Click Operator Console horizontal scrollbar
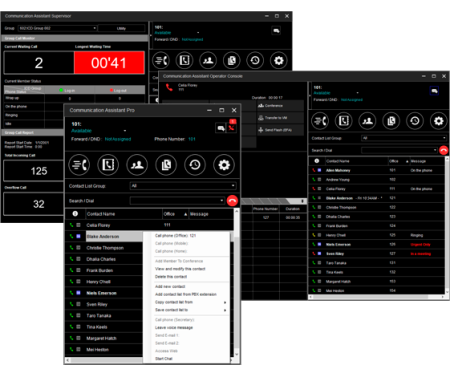450x365 pixels. 377,297
